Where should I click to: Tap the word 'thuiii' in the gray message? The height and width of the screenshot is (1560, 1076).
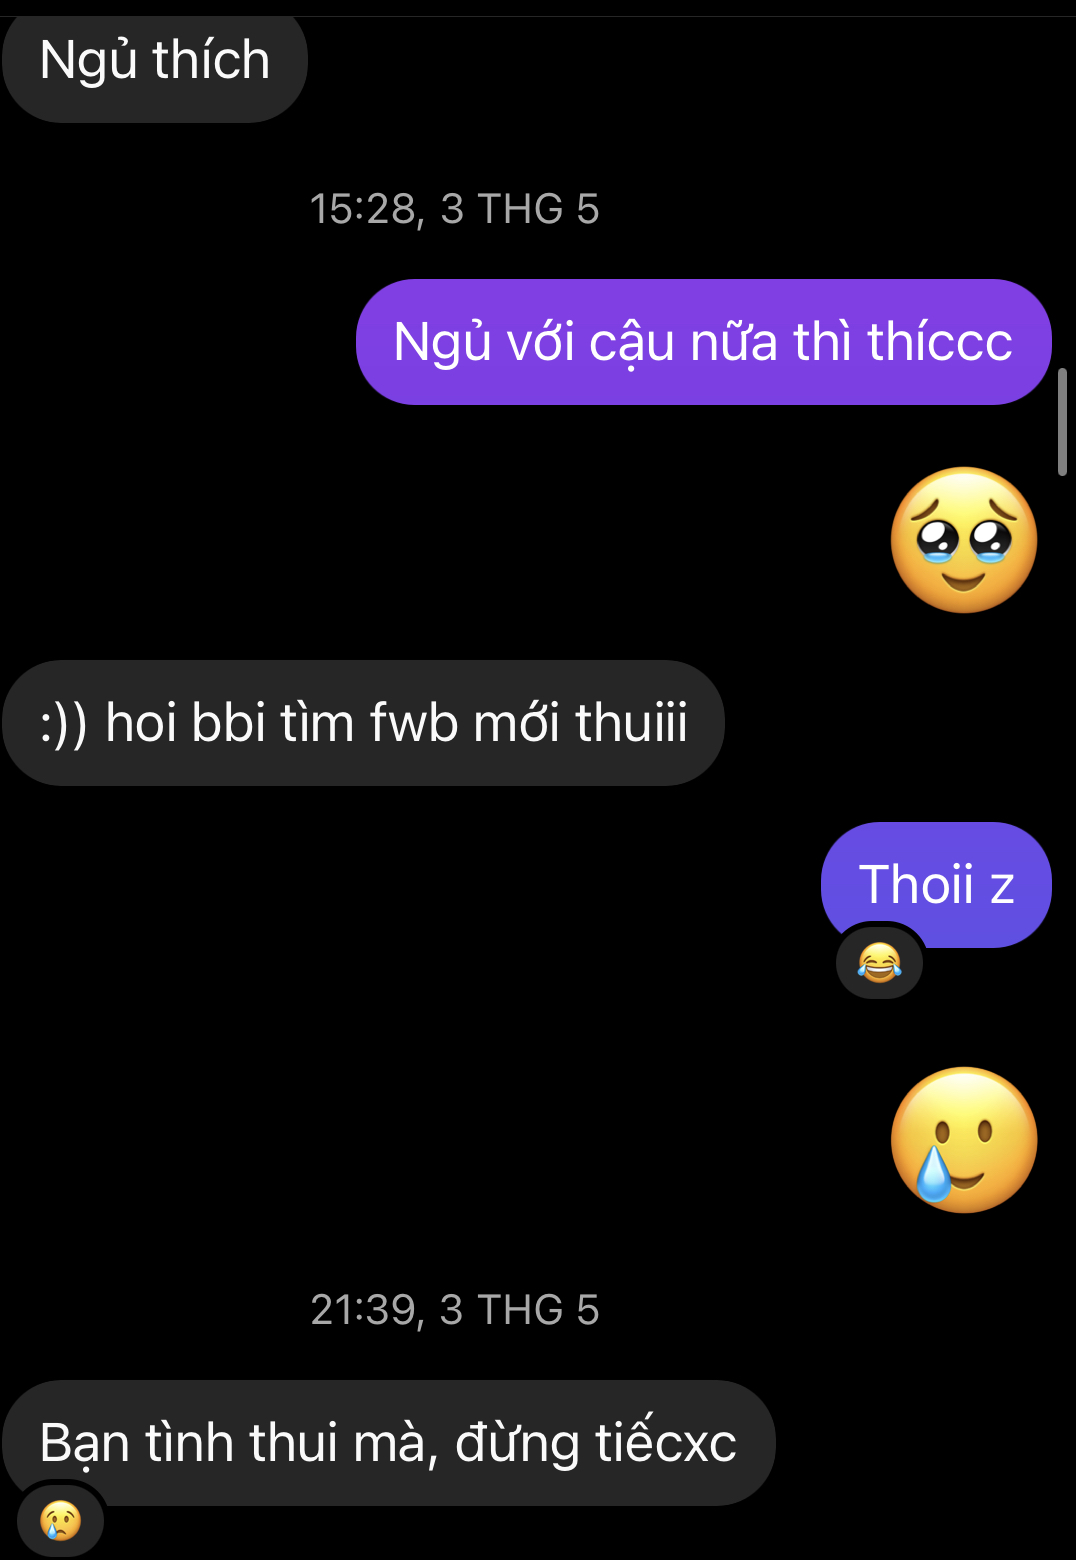(x=632, y=723)
